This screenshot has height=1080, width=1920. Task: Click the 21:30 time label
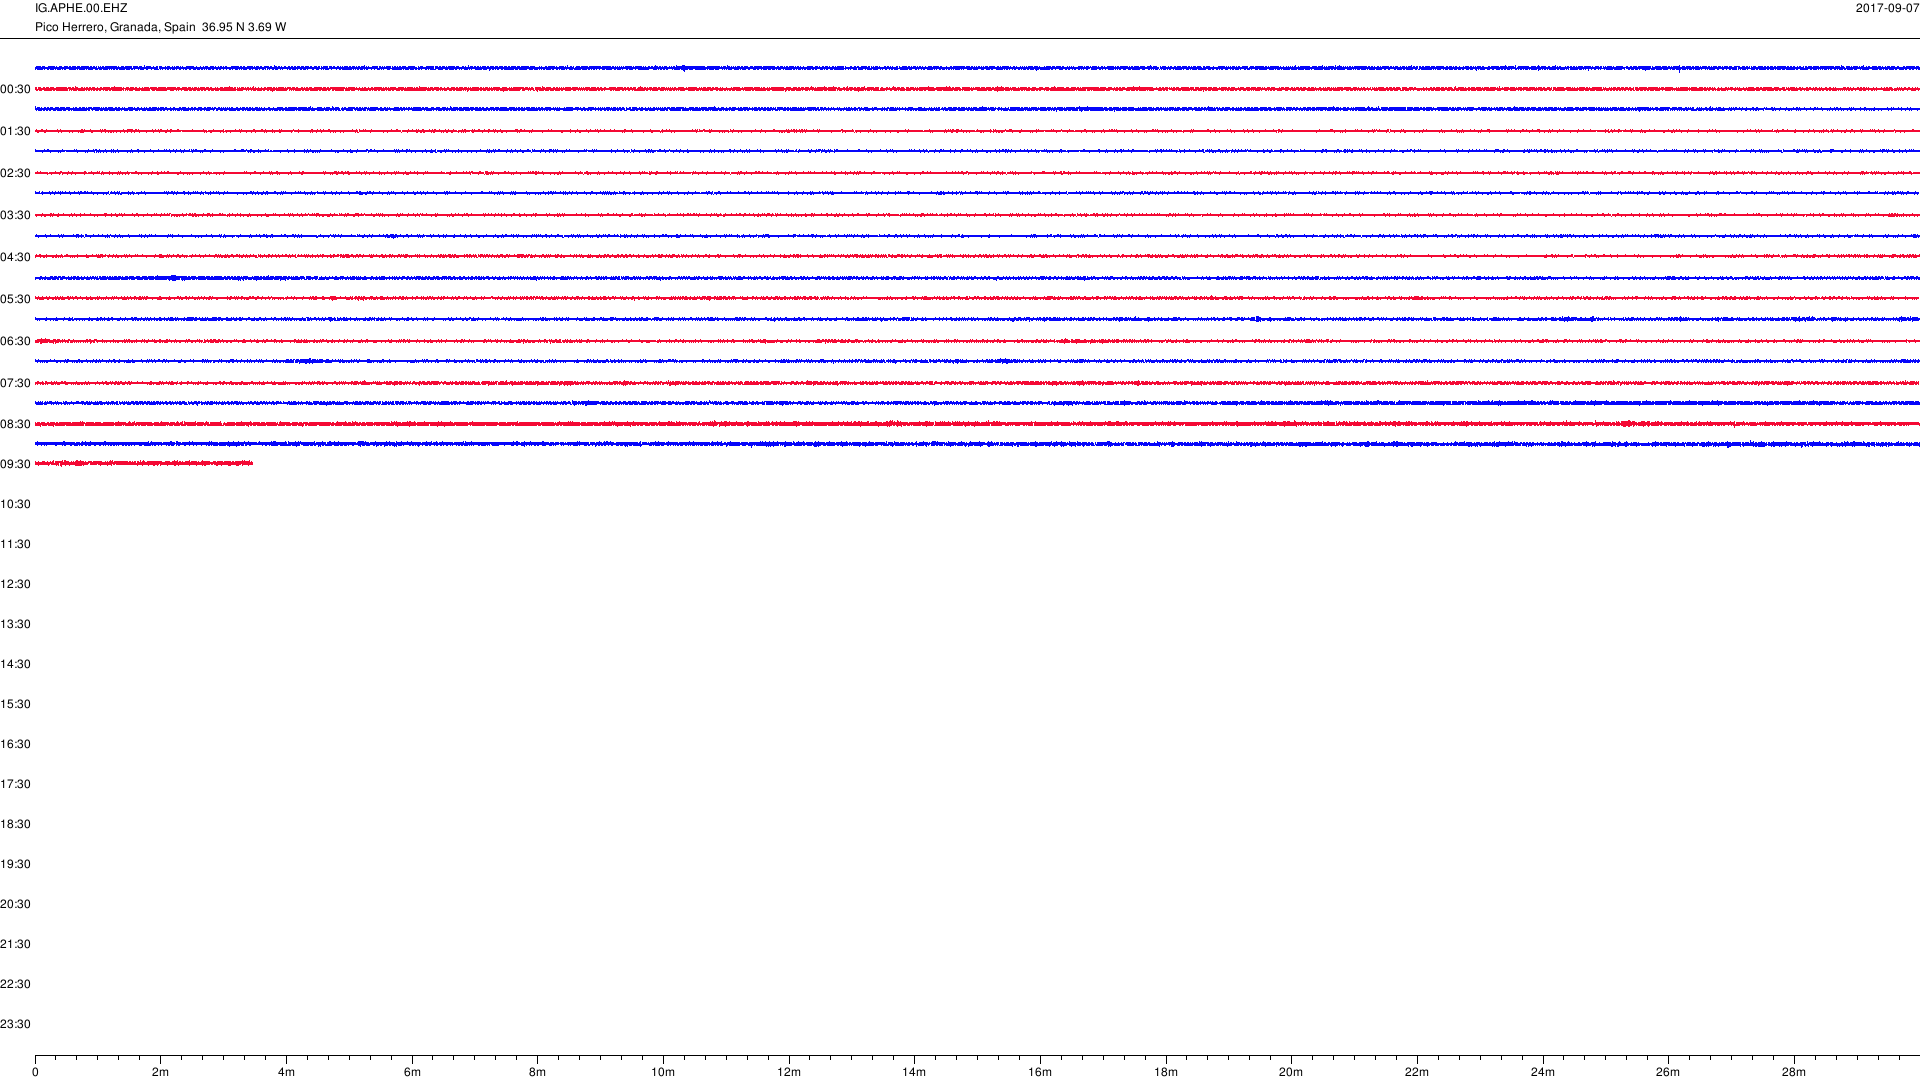click(x=15, y=945)
